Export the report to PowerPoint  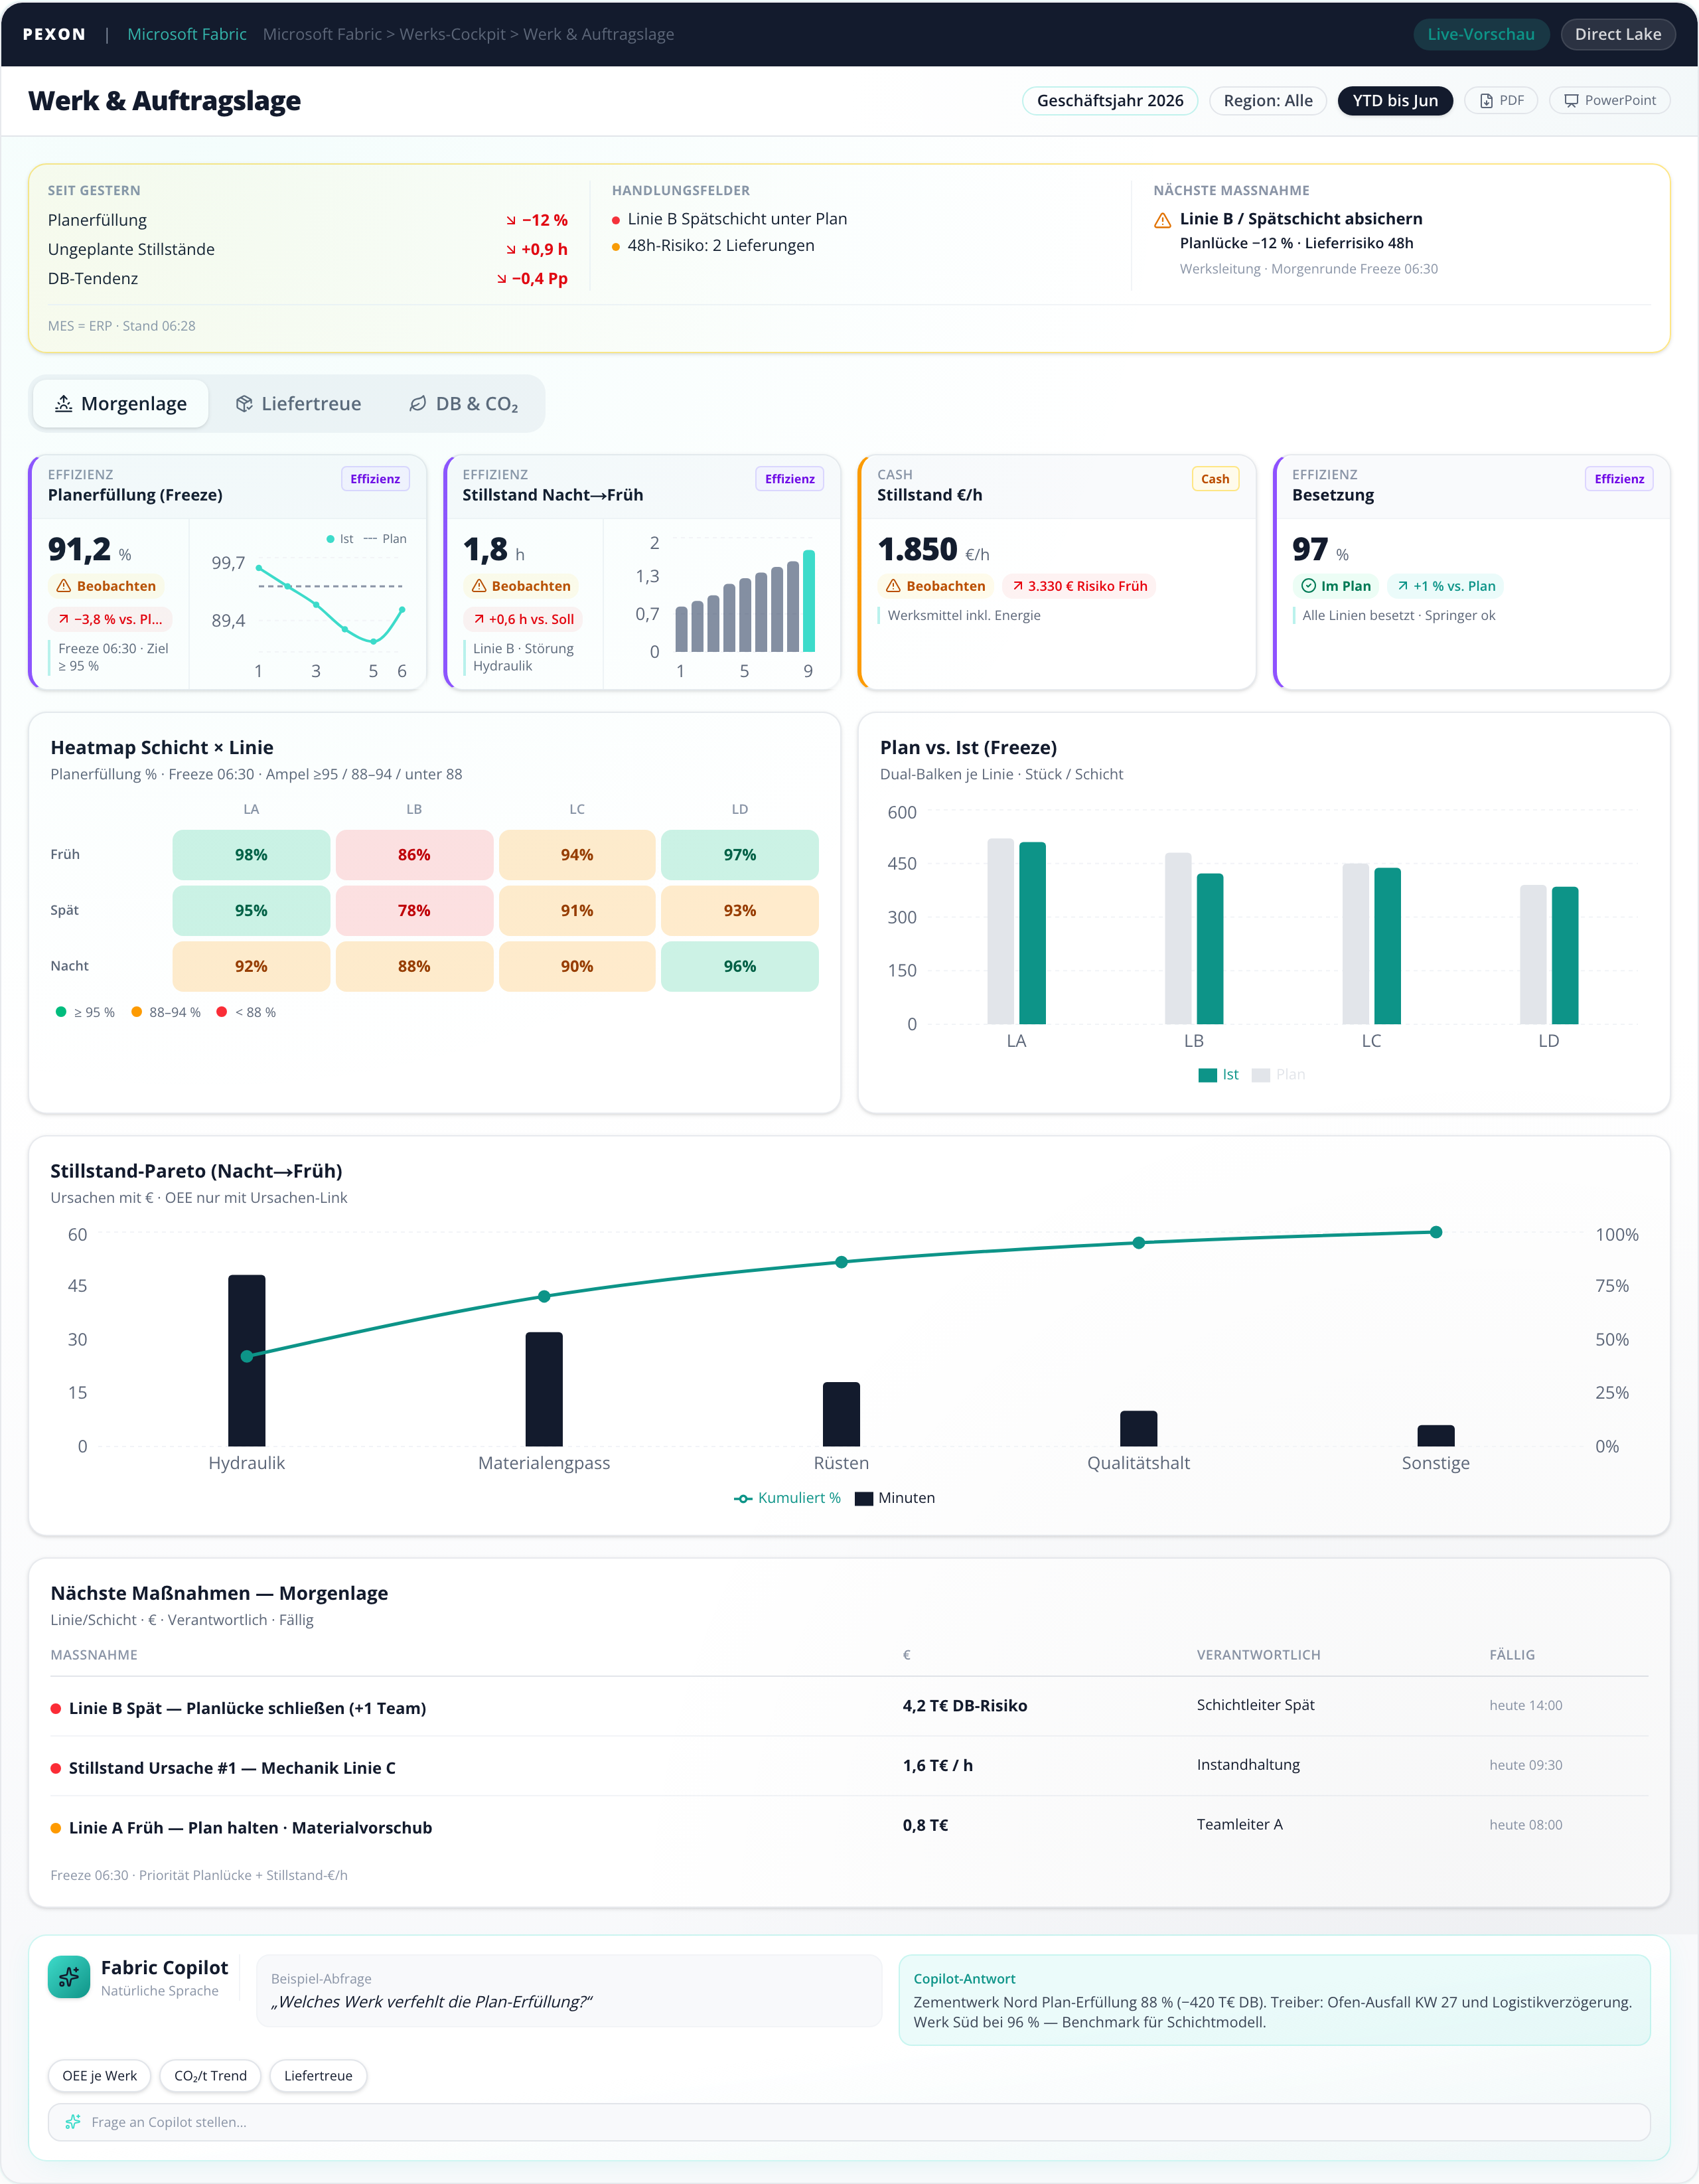pyautogui.click(x=1610, y=101)
